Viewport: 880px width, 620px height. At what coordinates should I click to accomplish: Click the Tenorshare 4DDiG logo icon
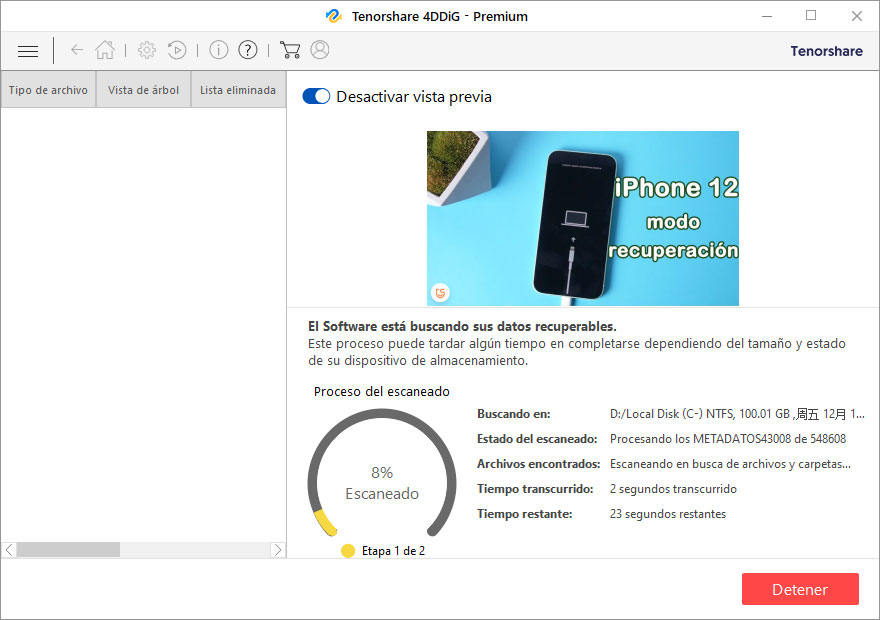coord(333,16)
